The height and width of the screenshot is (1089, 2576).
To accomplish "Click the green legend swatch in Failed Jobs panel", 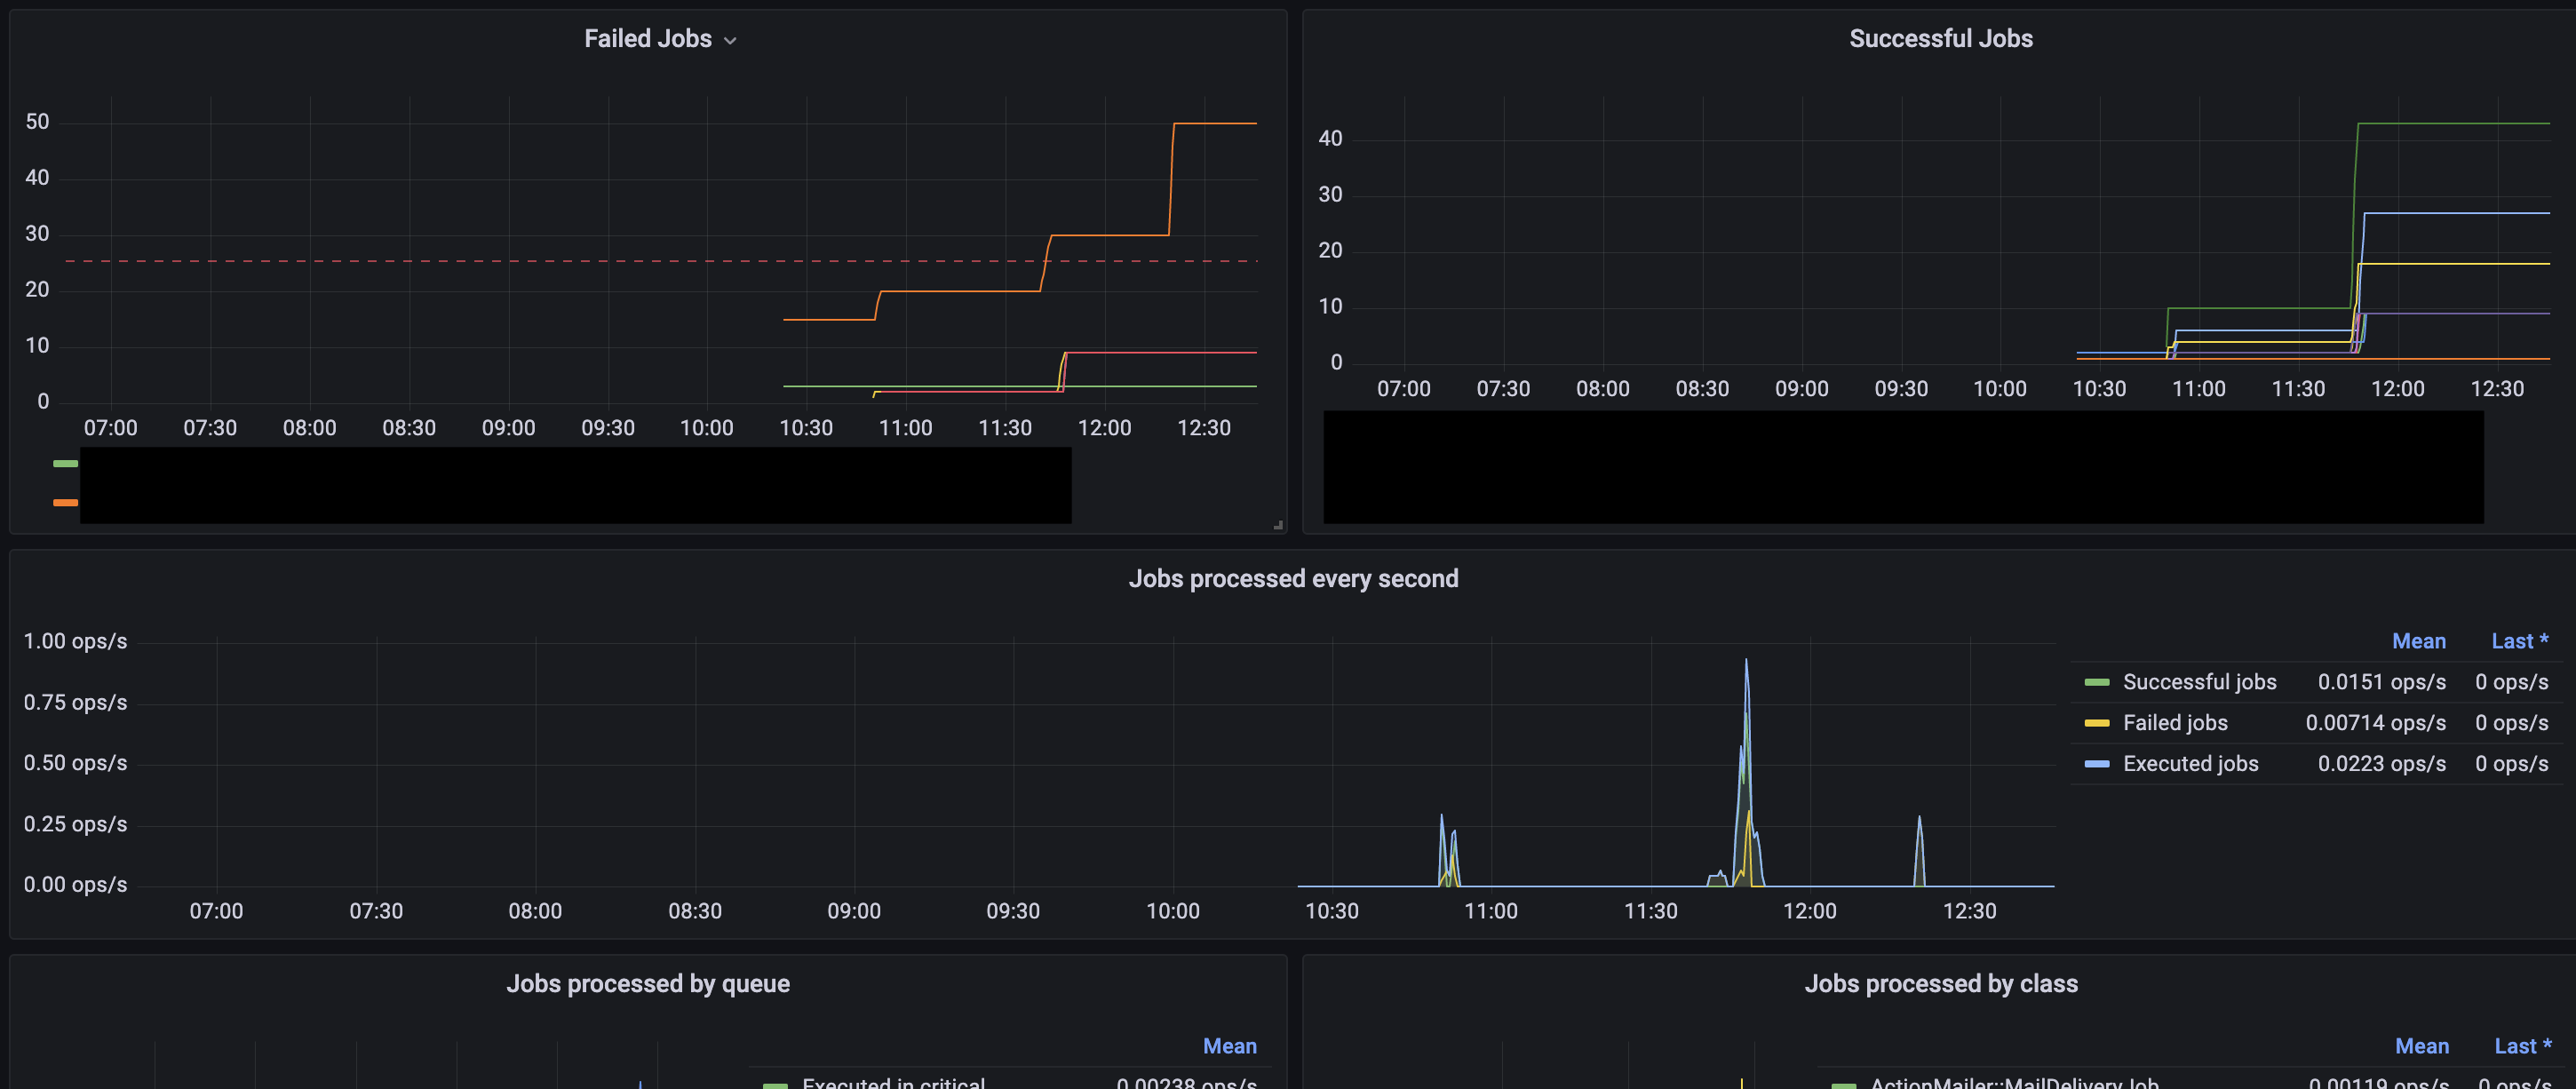I will coord(65,464).
